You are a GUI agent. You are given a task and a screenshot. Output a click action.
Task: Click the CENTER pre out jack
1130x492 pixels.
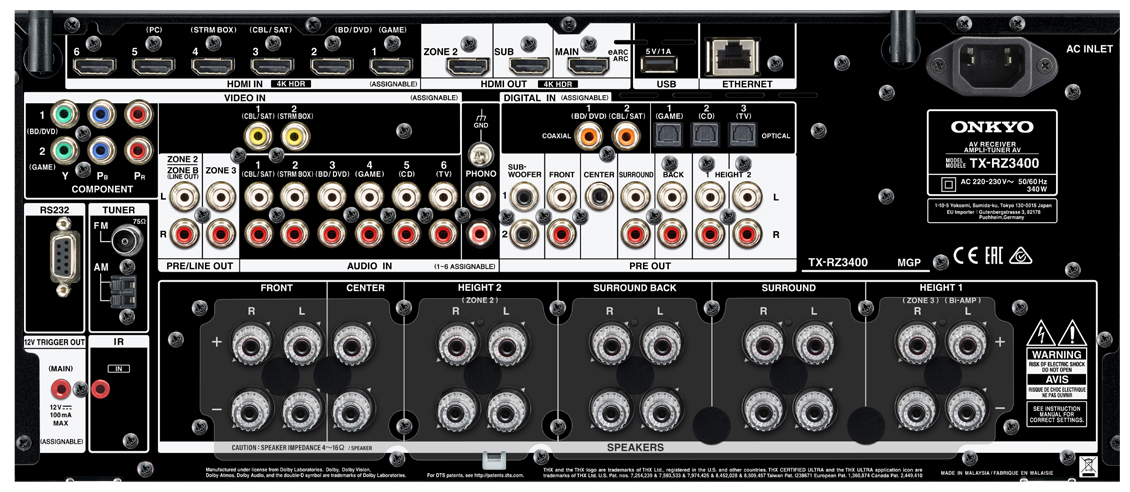[x=599, y=196]
